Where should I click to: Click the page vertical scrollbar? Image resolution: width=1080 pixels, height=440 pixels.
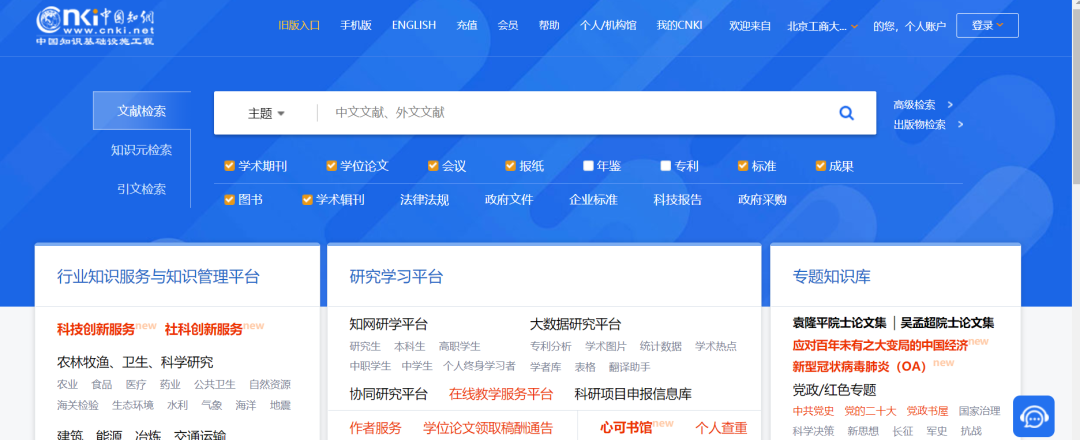(x=1075, y=96)
